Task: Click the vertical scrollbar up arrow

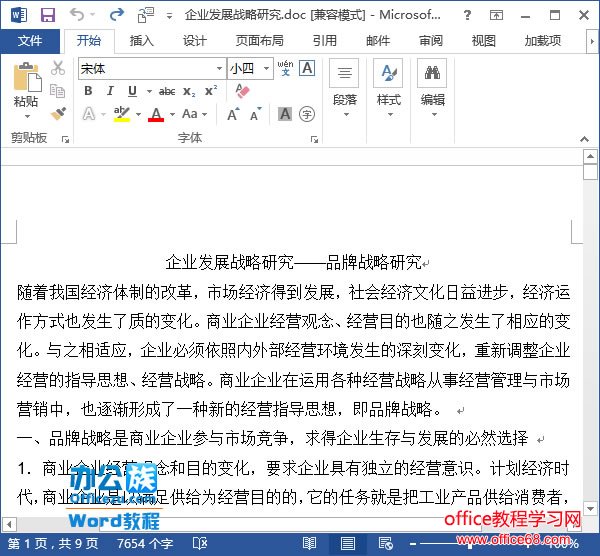Action: 590,156
